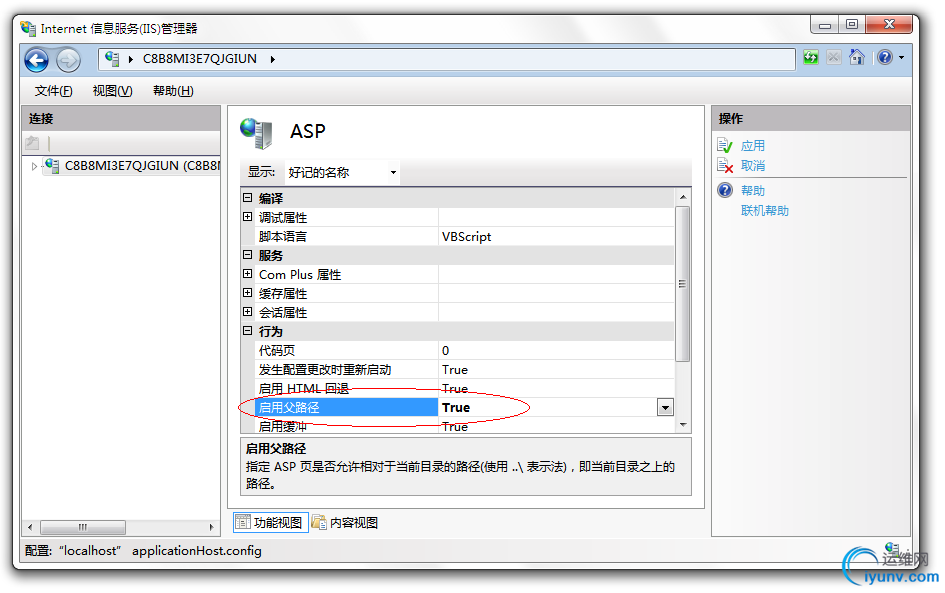Open the dropdown arrow beside the toolbar help icon
Image resolution: width=945 pixels, height=593 pixels.
coord(902,58)
